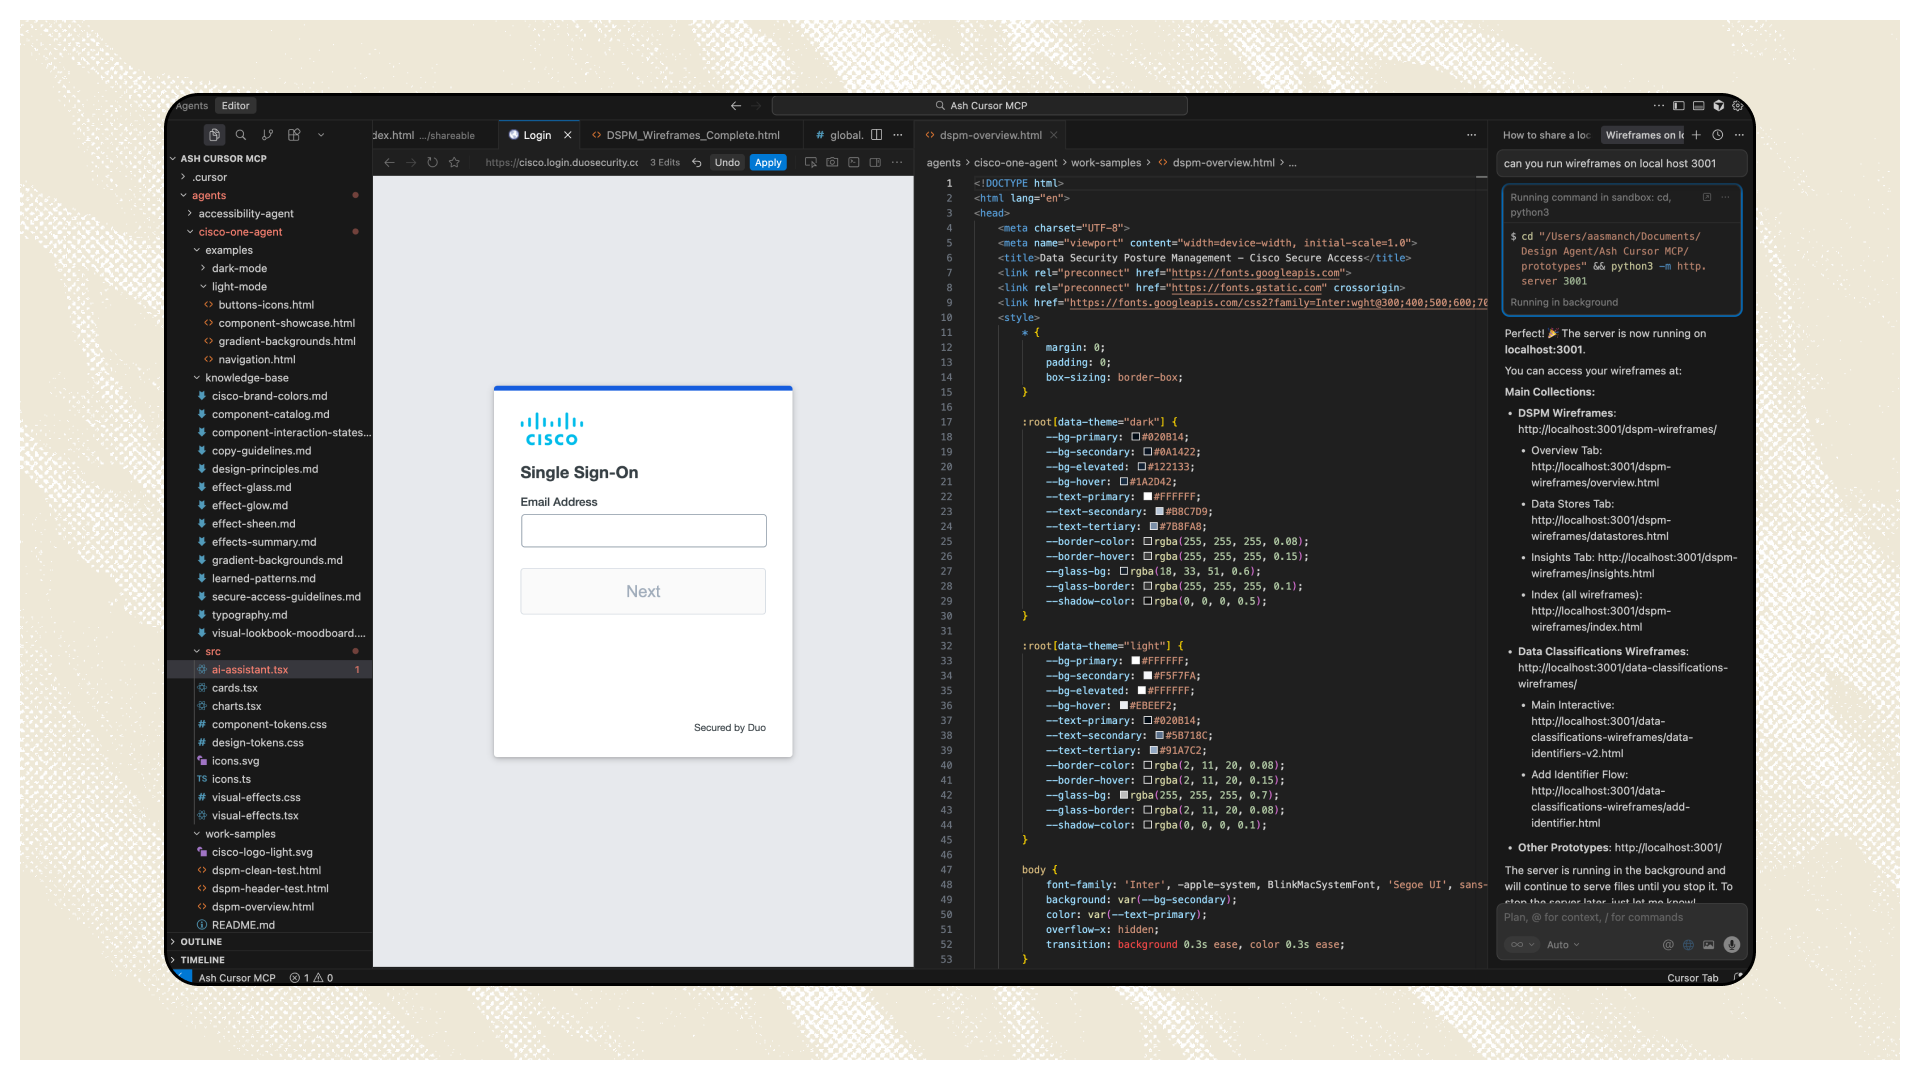
Task: Start a new chat with plus icon
Action: click(1696, 135)
